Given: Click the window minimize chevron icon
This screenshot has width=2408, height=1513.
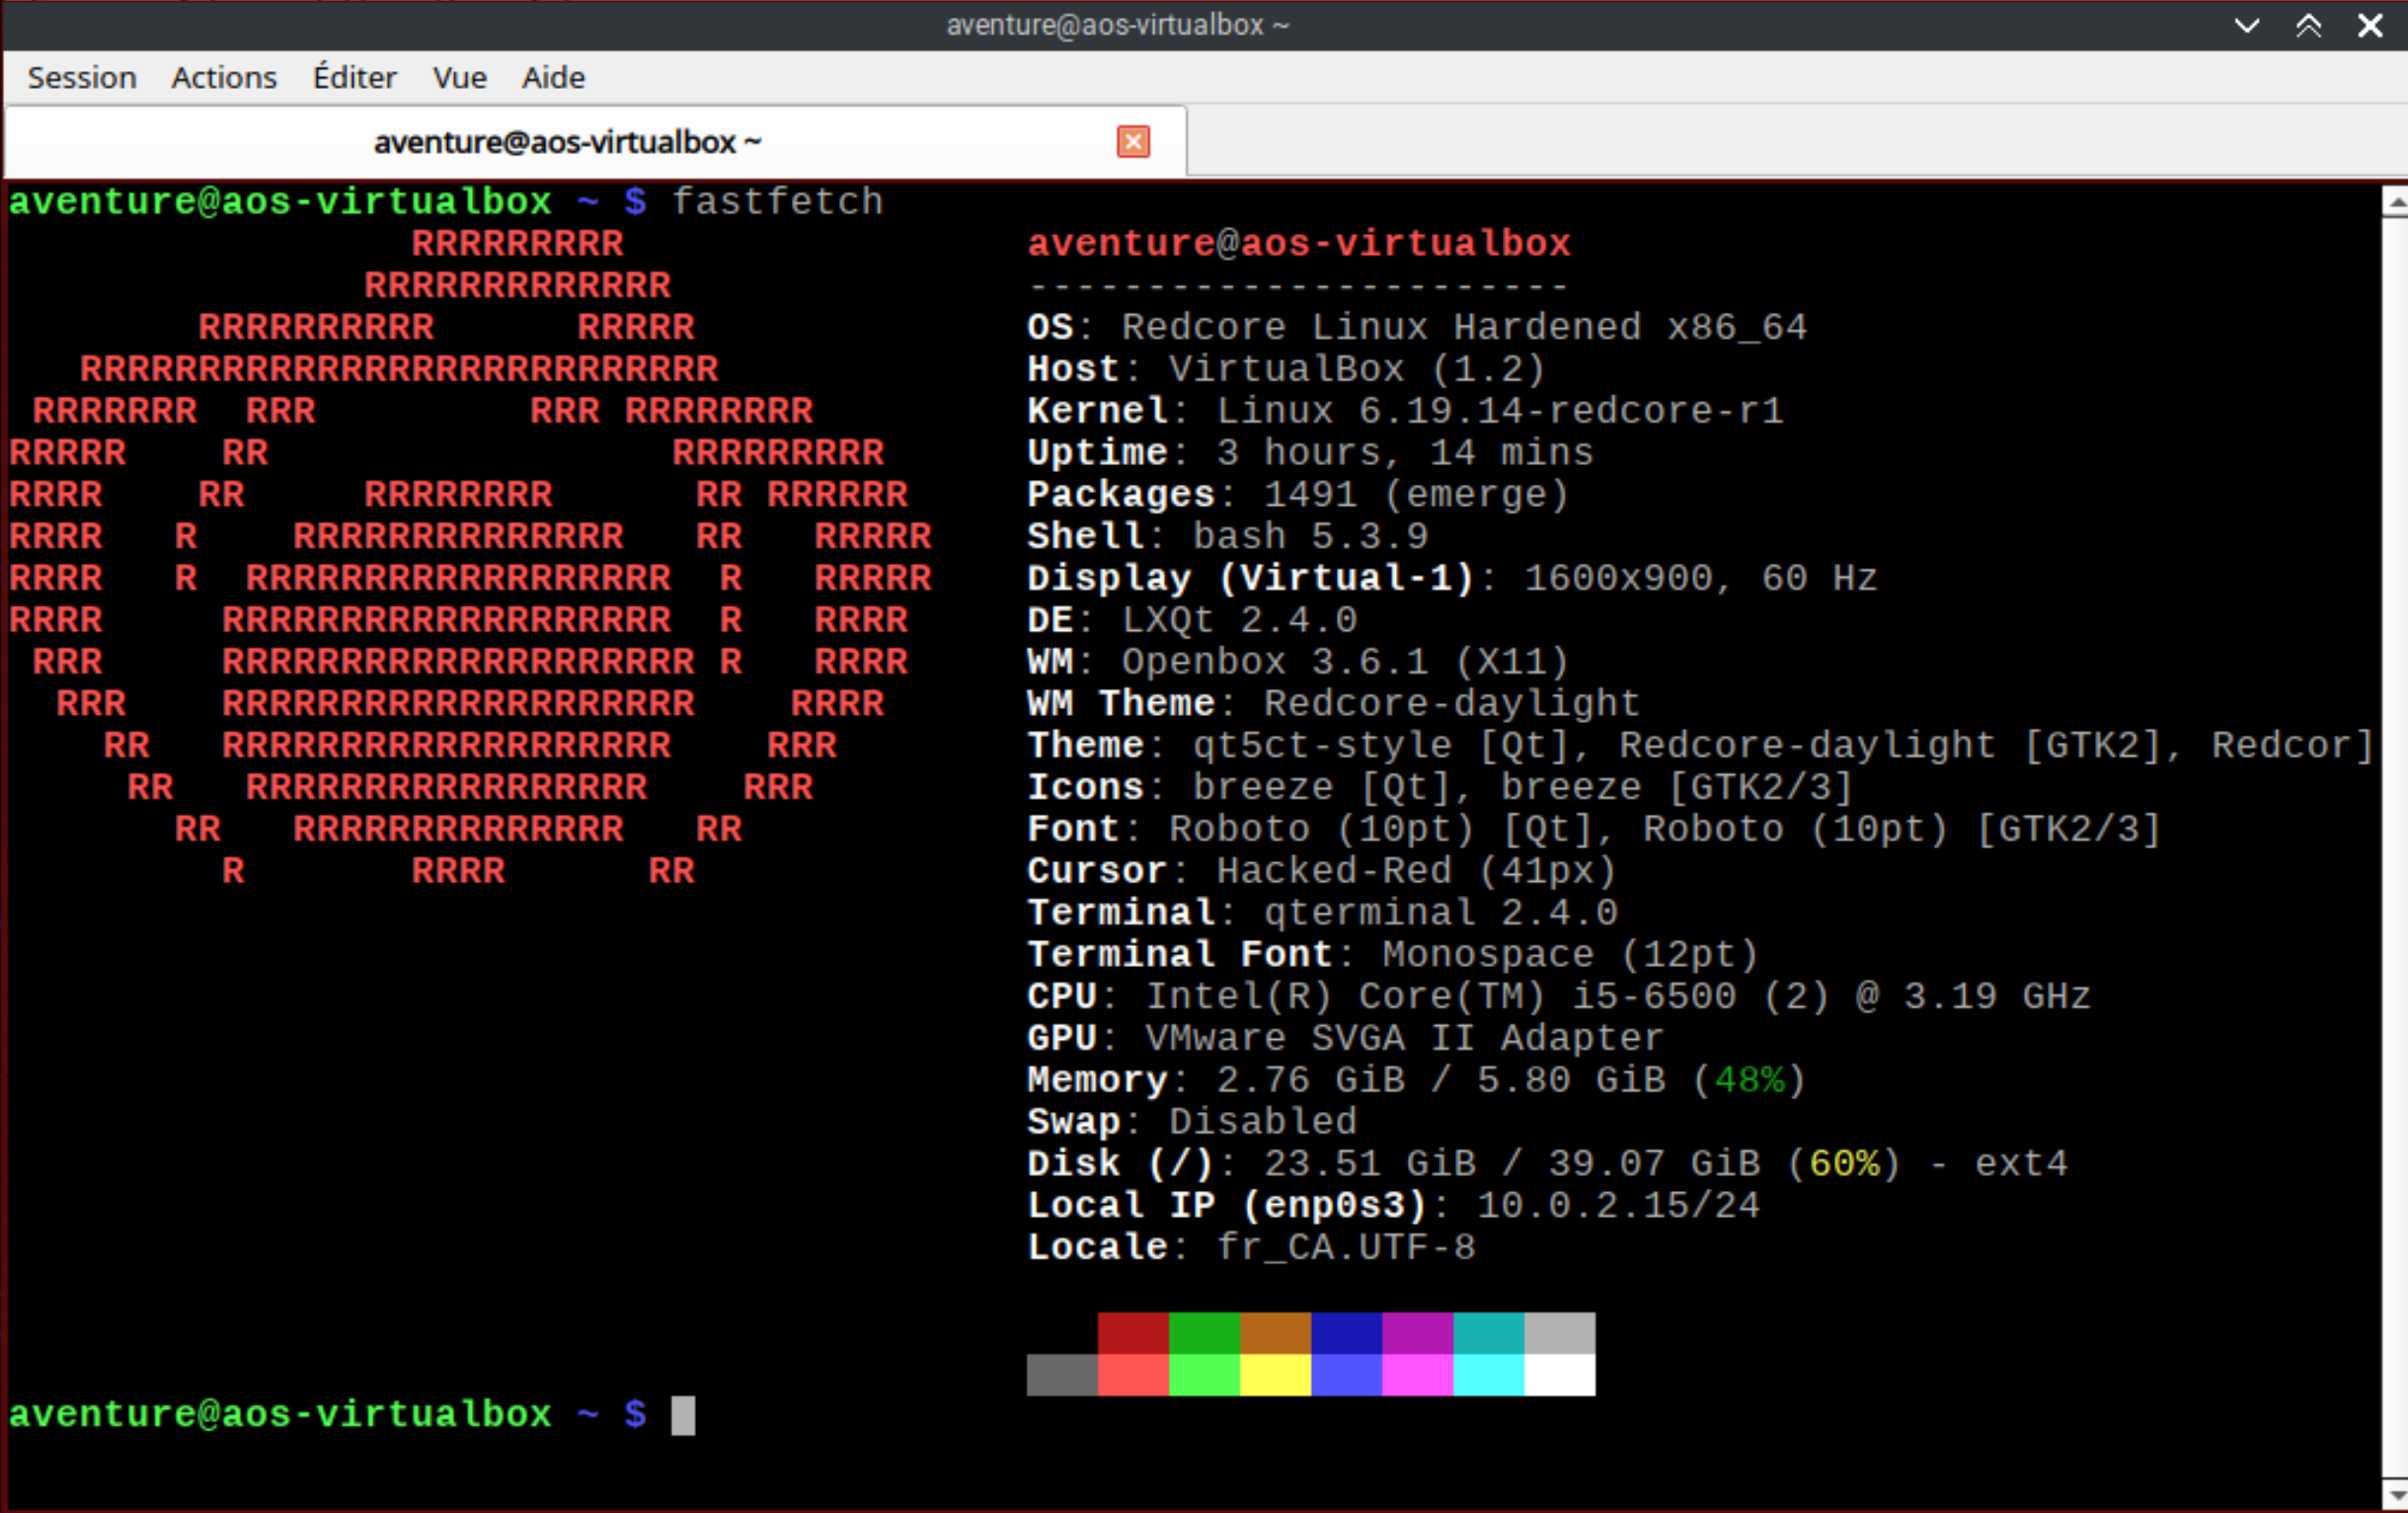Looking at the screenshot, I should [x=2247, y=25].
